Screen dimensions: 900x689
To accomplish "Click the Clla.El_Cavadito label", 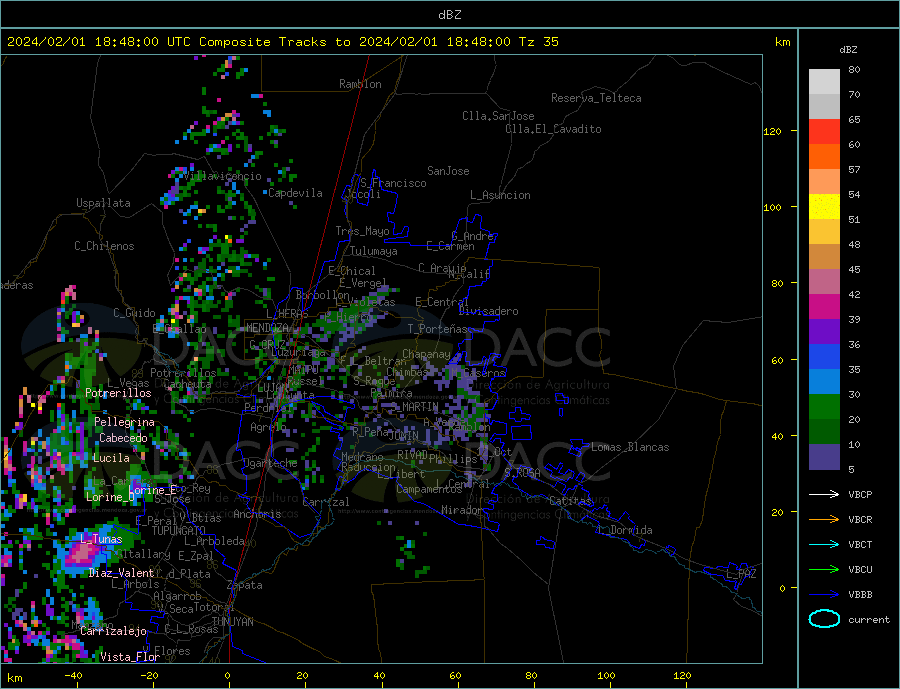I will (553, 129).
